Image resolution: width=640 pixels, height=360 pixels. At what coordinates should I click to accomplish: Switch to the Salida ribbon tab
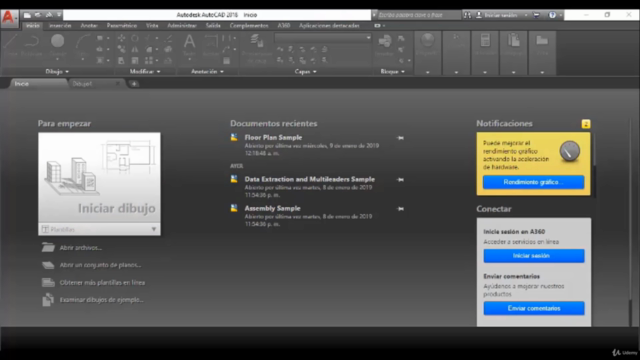point(213,25)
